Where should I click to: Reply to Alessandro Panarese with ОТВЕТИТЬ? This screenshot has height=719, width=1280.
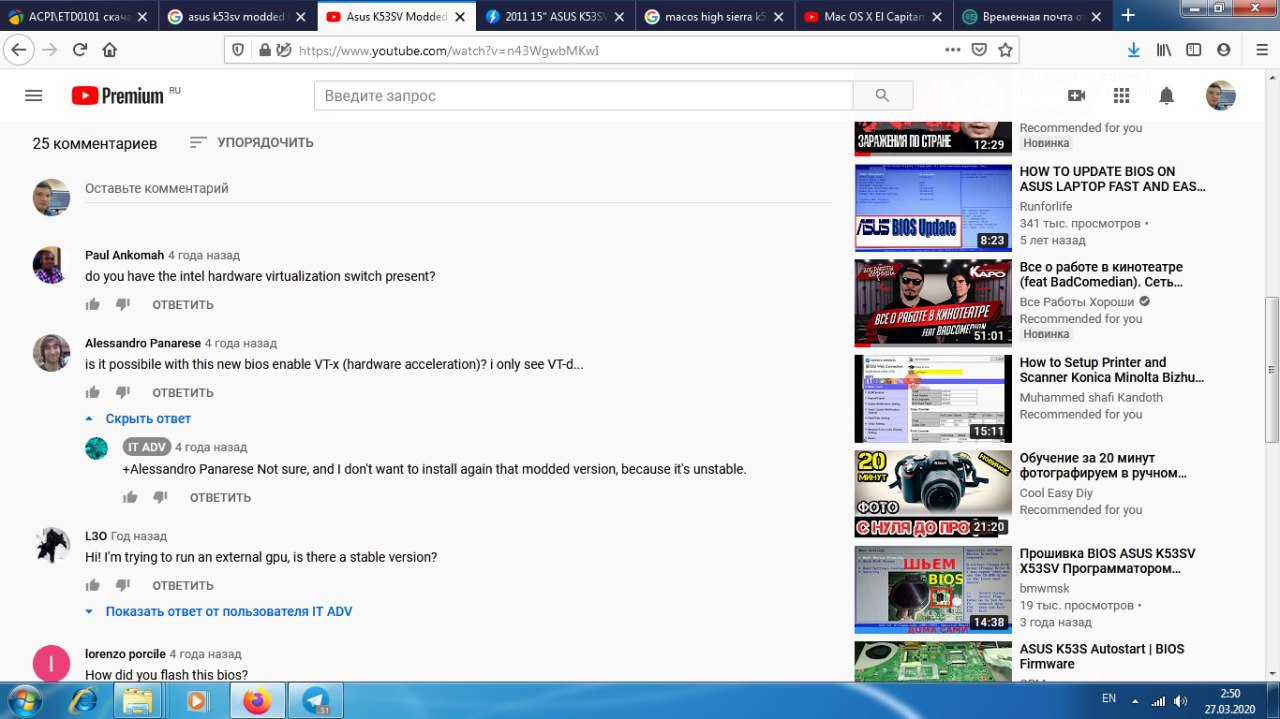[x=183, y=393]
